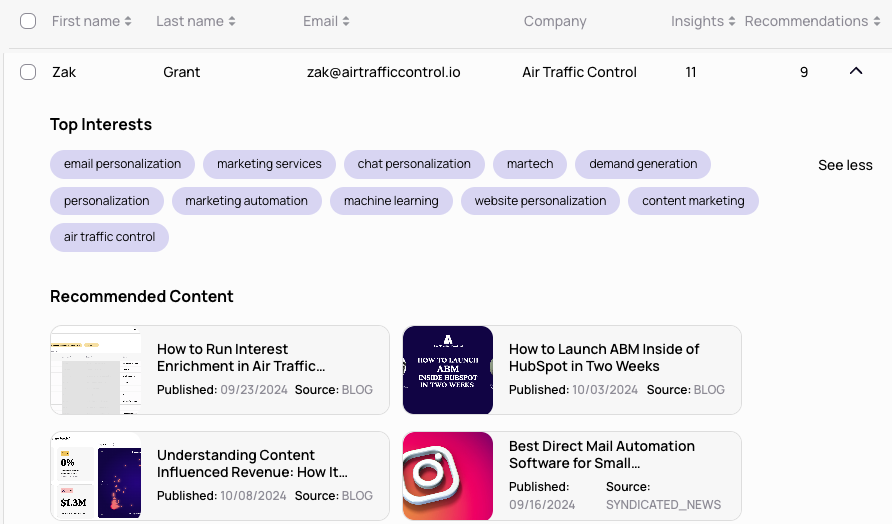Open the Instagram-logo direct mail thumbnail
Image resolution: width=892 pixels, height=524 pixels.
[x=448, y=476]
